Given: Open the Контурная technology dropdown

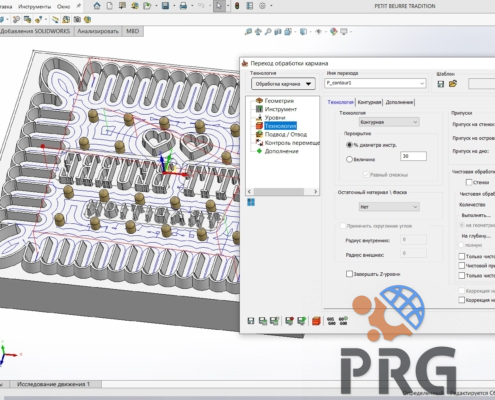Looking at the screenshot, I should pos(389,122).
